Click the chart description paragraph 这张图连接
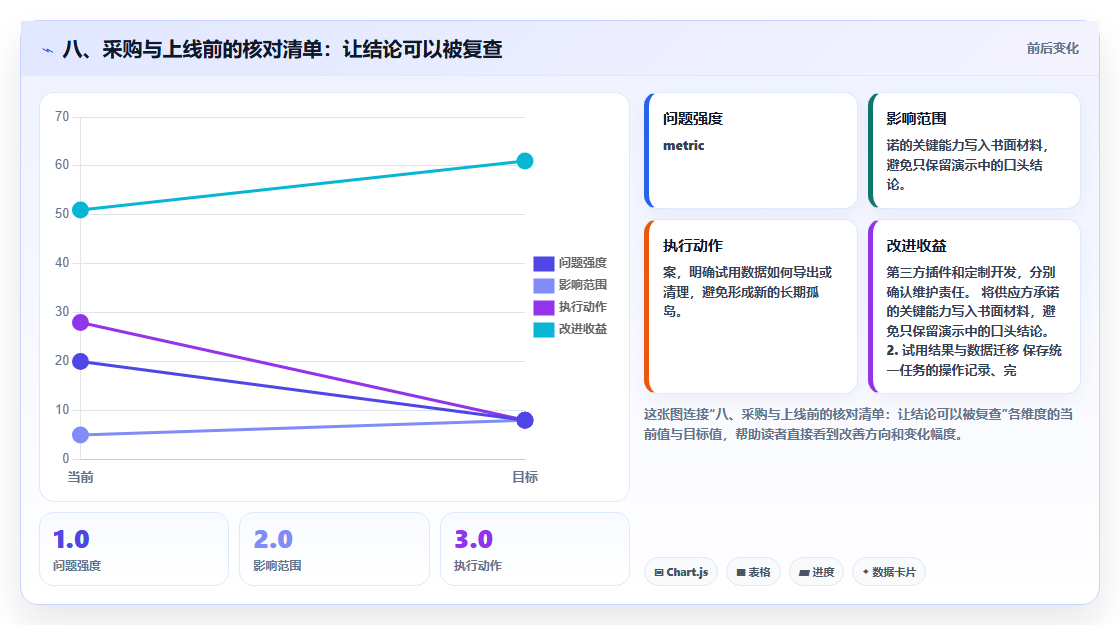The height and width of the screenshot is (625, 1120). 858,424
